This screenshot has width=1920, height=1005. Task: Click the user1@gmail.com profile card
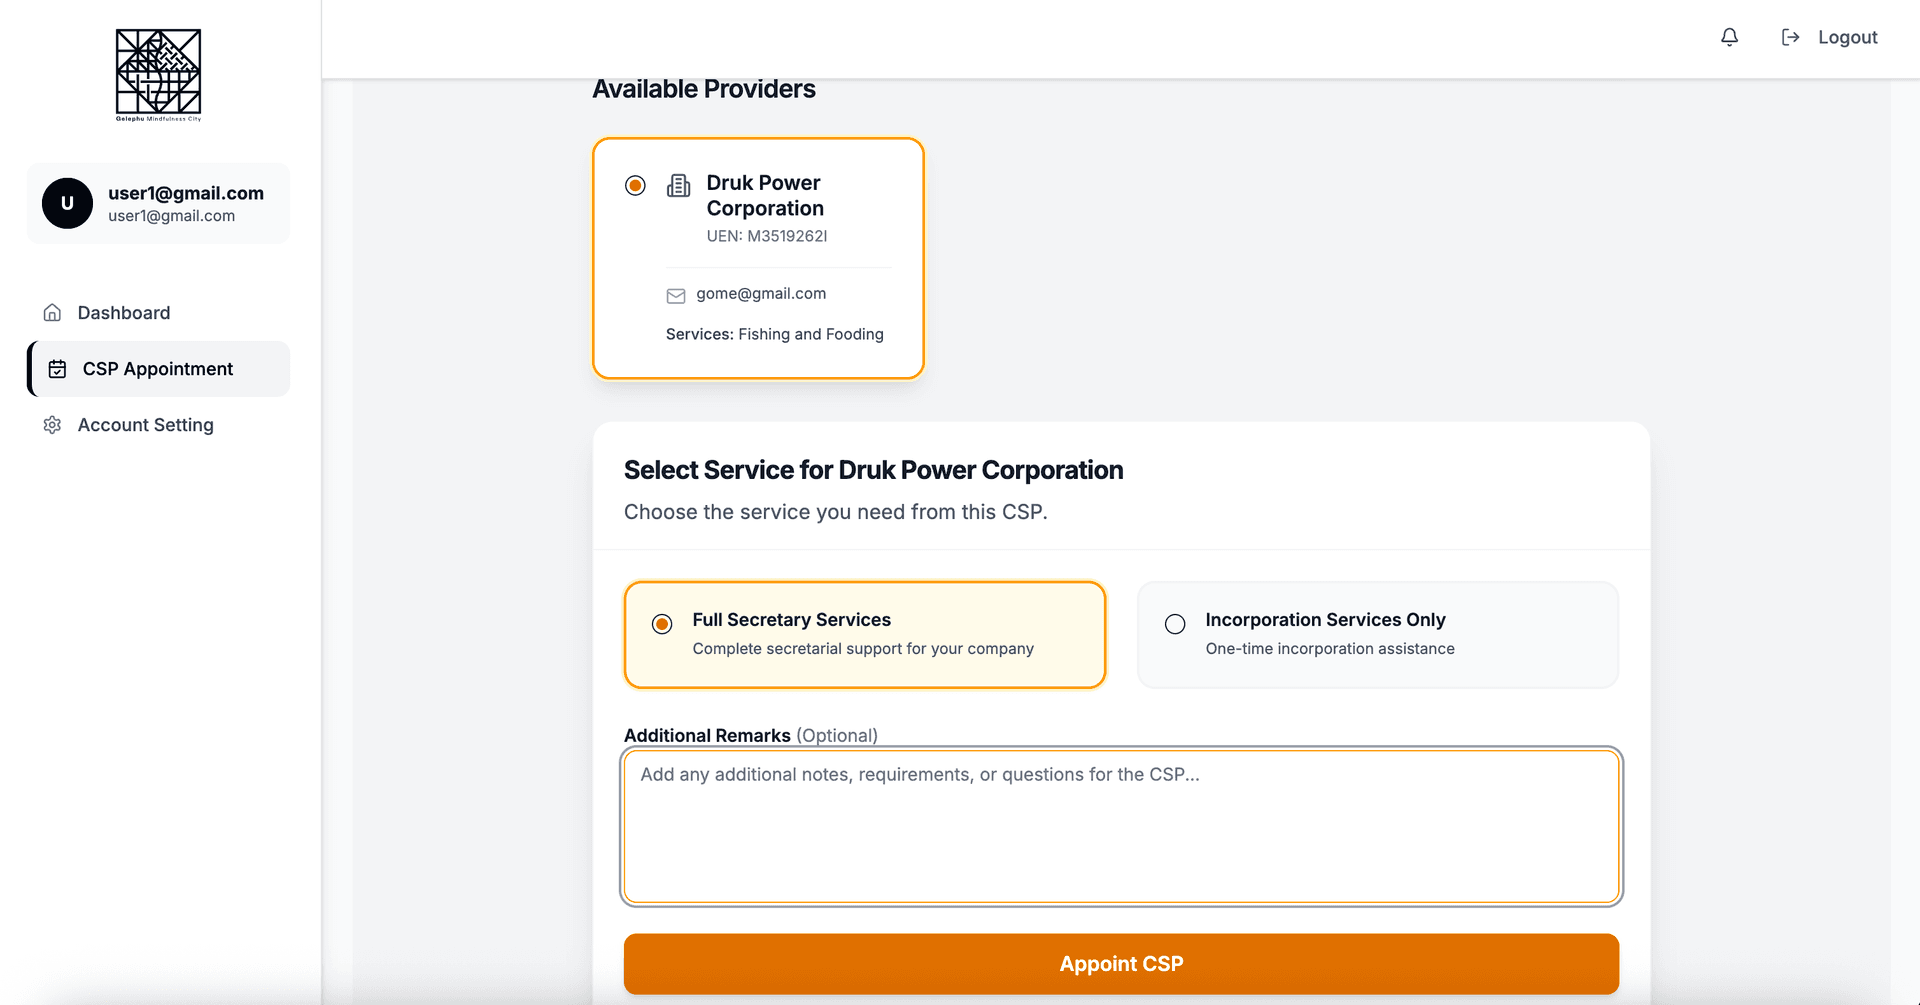pos(158,203)
